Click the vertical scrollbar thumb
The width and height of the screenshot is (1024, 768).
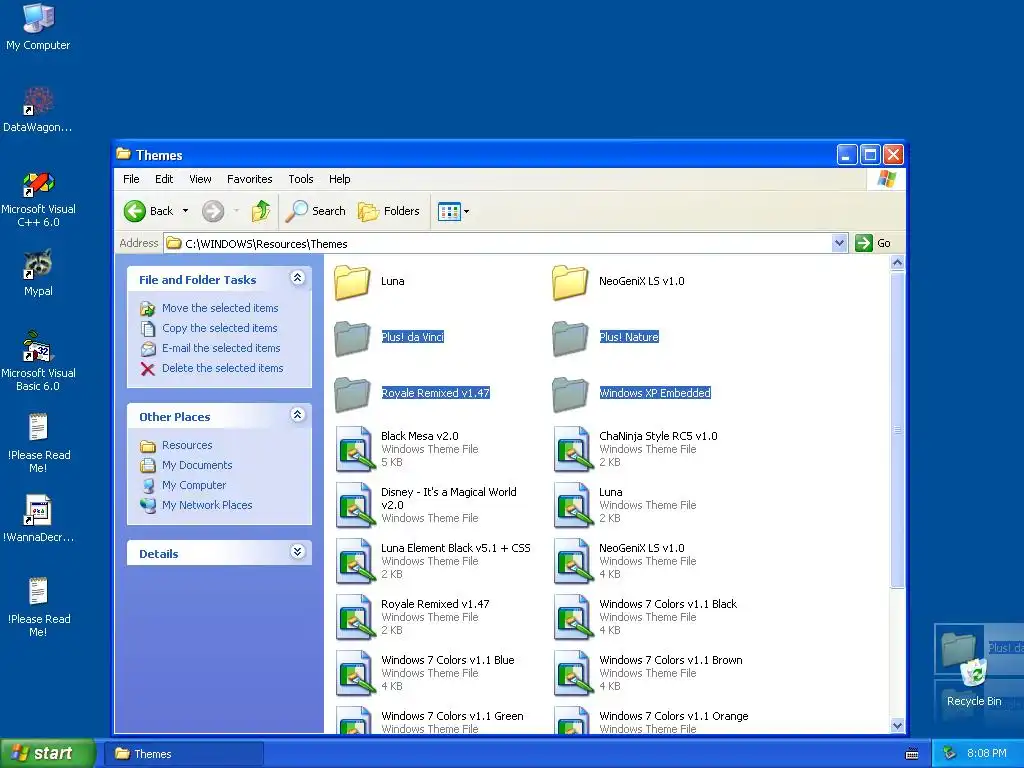pyautogui.click(x=897, y=430)
